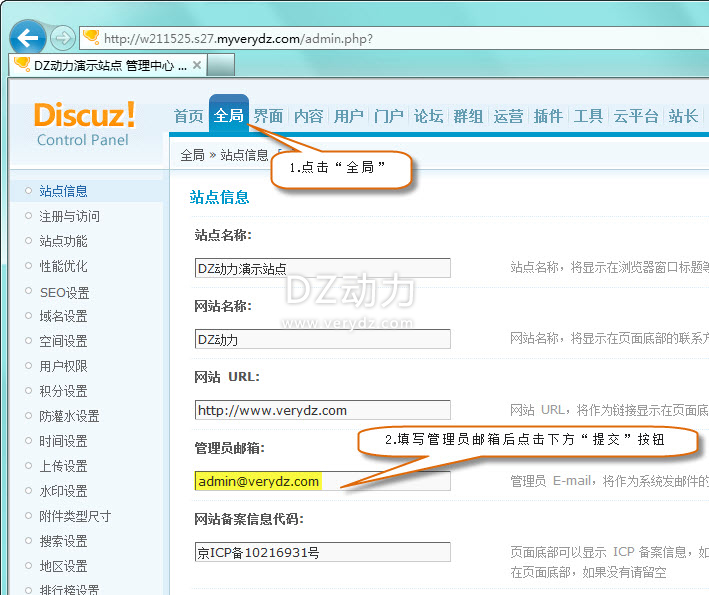Open the 用户 navigation tab

coord(348,116)
